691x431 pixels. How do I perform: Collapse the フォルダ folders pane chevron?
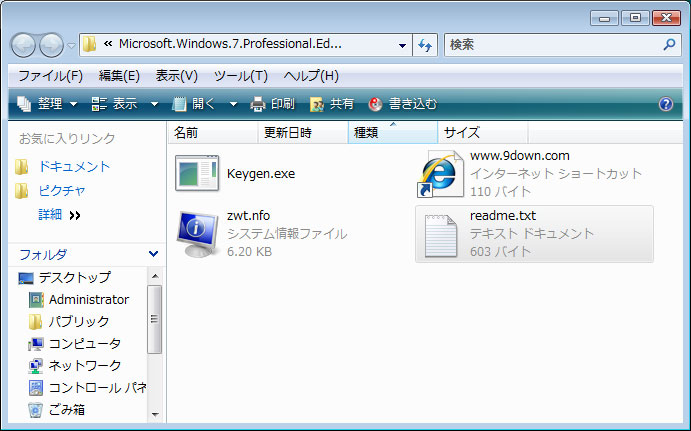click(x=153, y=254)
